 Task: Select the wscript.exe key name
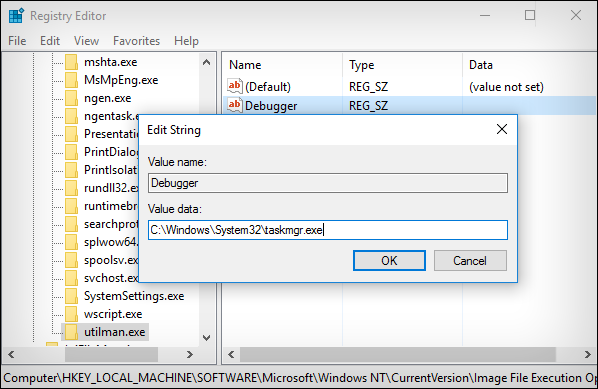pyautogui.click(x=113, y=314)
